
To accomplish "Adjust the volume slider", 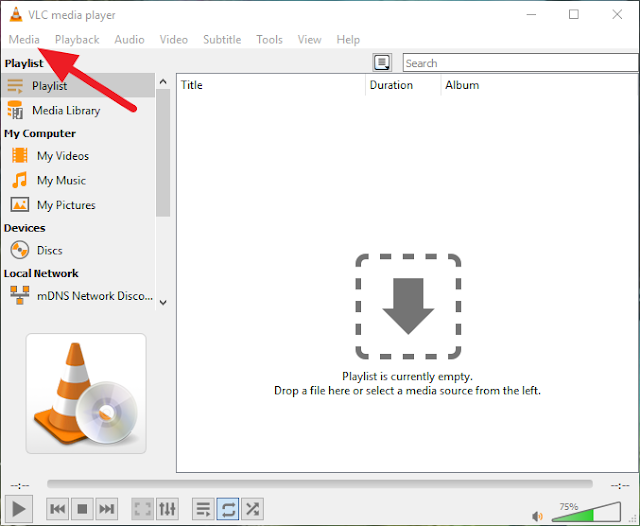I will pyautogui.click(x=586, y=512).
